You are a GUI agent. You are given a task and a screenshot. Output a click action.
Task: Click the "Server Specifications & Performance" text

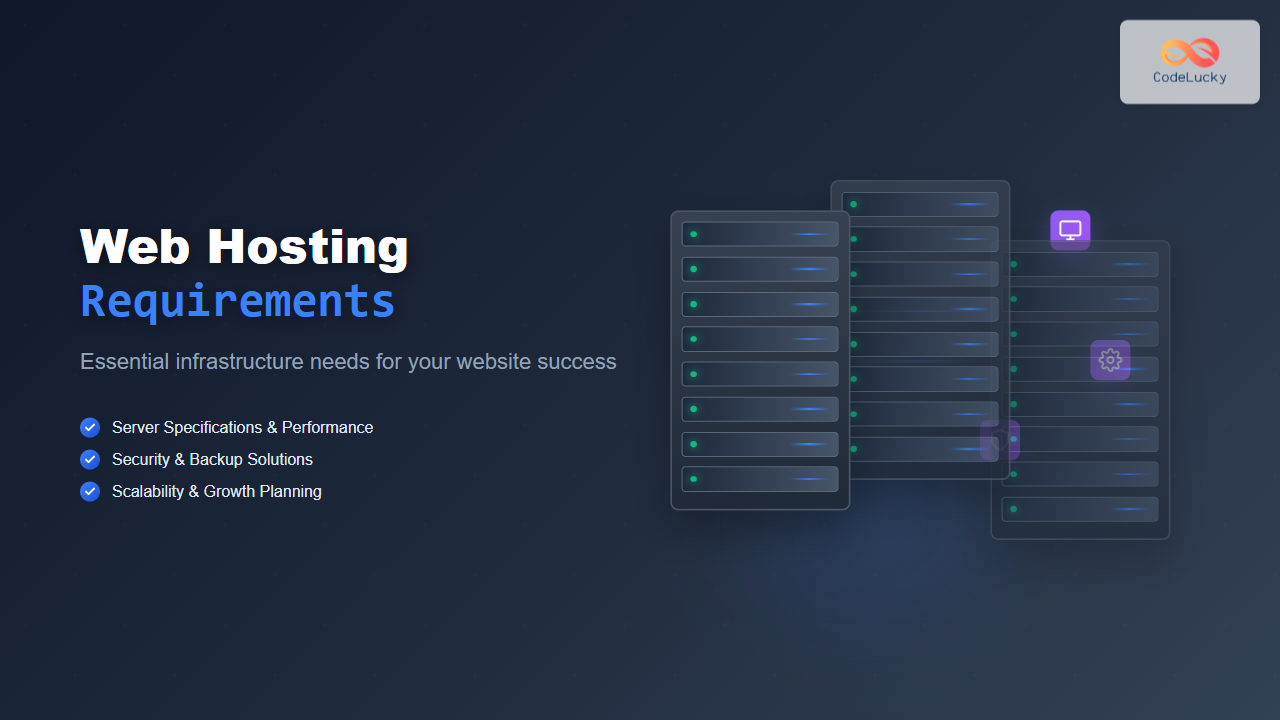pyautogui.click(x=242, y=428)
